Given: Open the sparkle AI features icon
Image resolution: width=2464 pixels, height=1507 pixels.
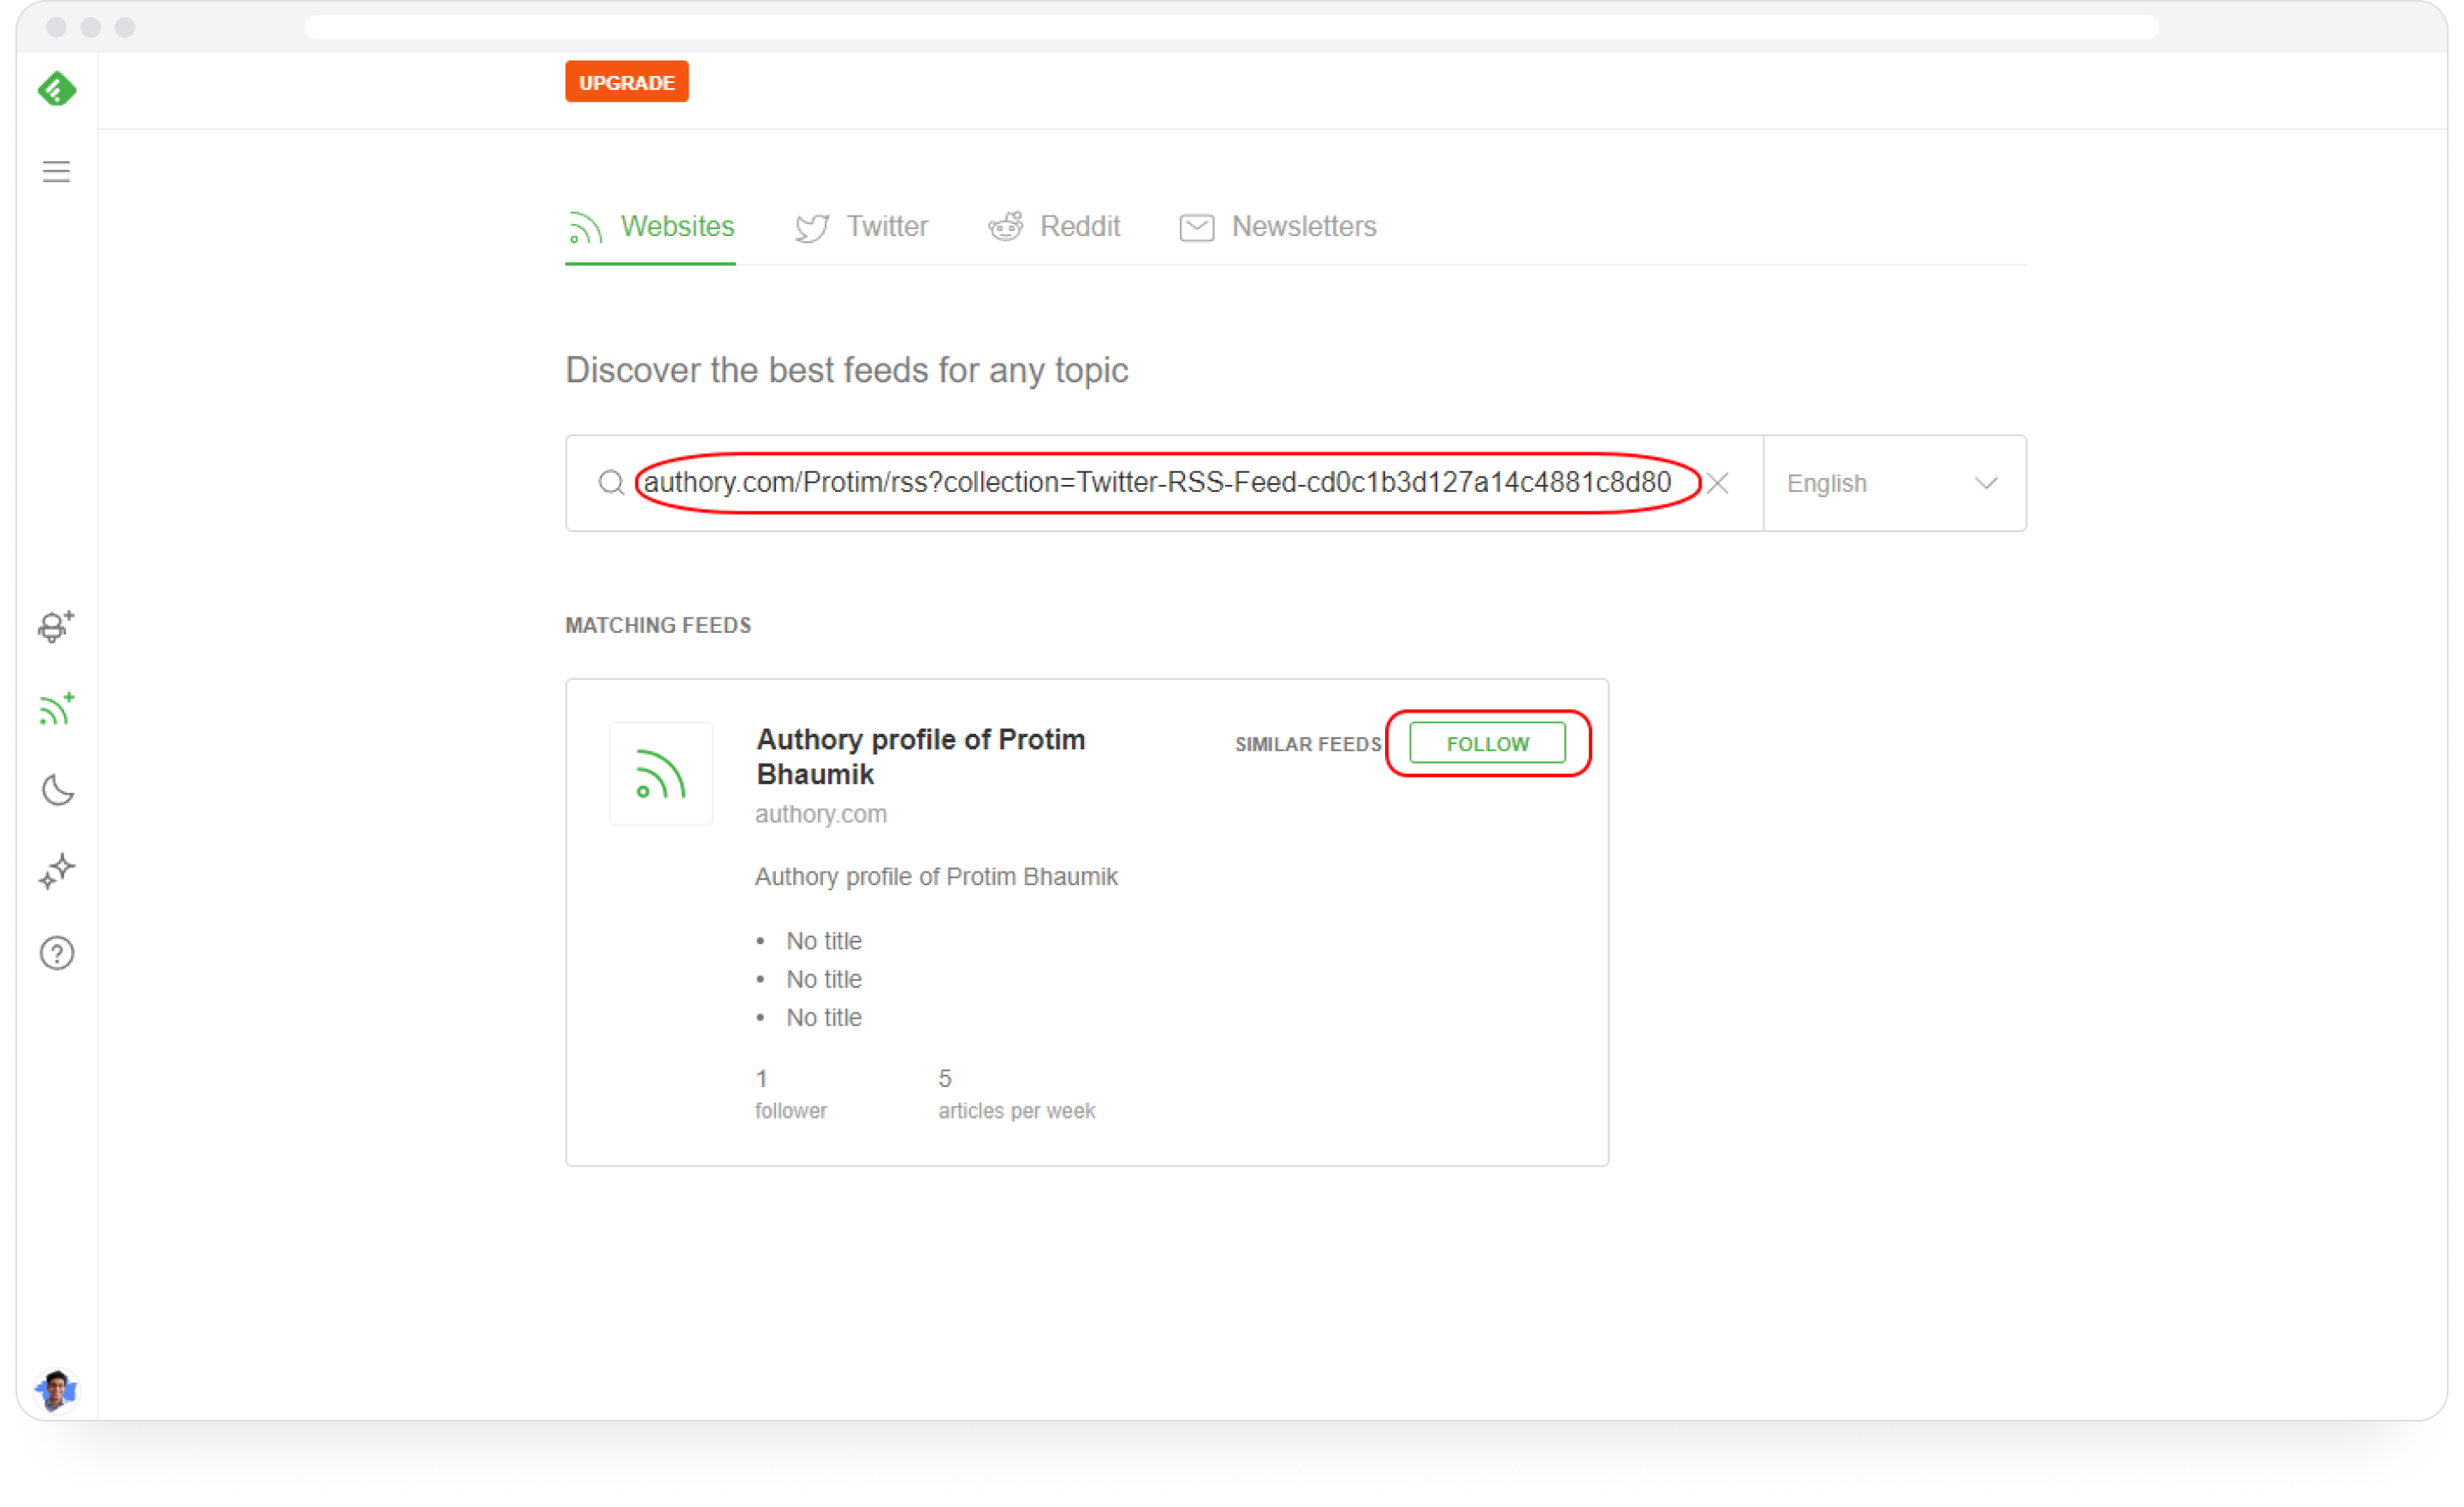Looking at the screenshot, I should (57, 871).
